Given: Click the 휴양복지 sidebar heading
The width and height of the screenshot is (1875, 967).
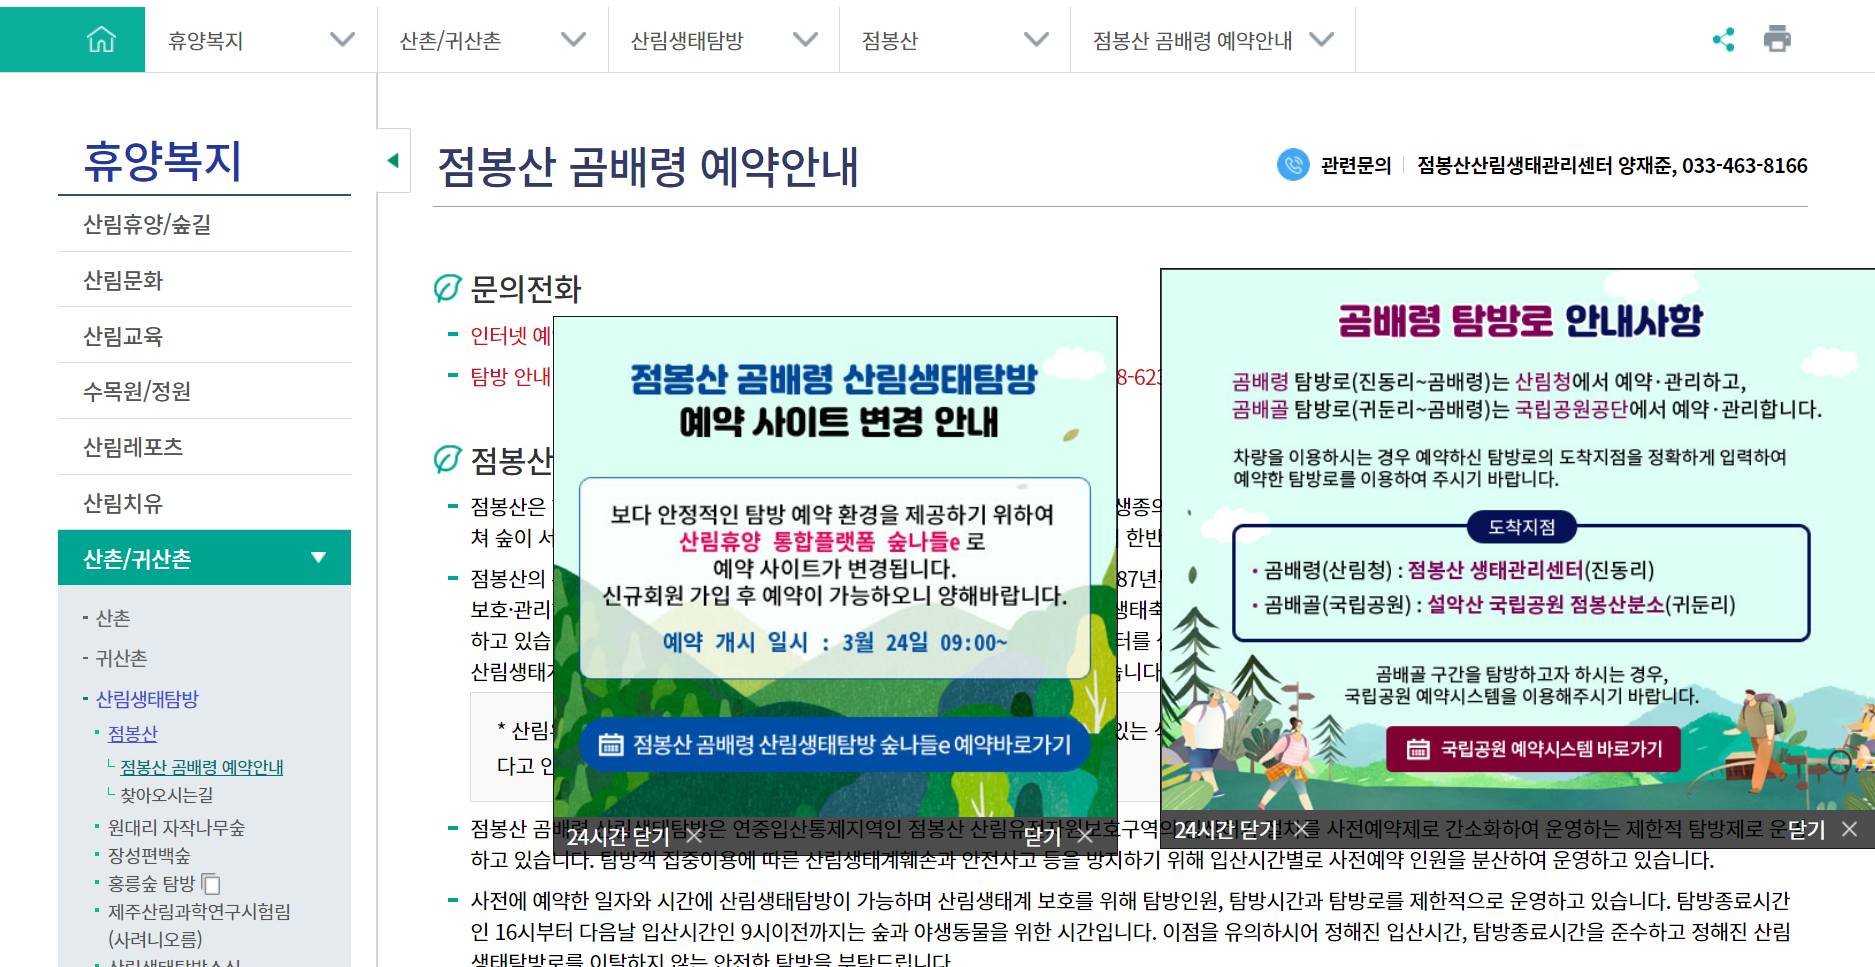Looking at the screenshot, I should [163, 161].
